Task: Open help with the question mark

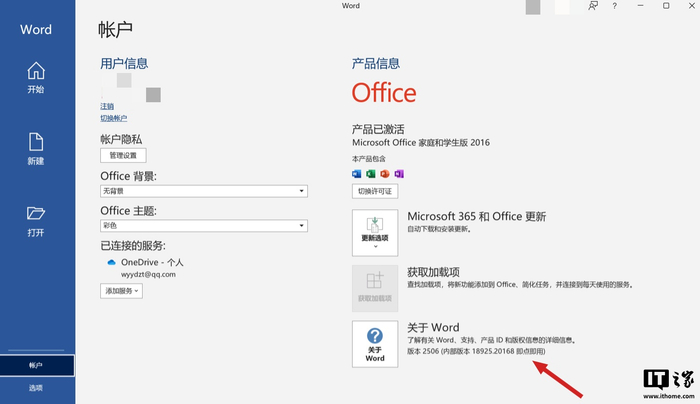Action: (615, 6)
